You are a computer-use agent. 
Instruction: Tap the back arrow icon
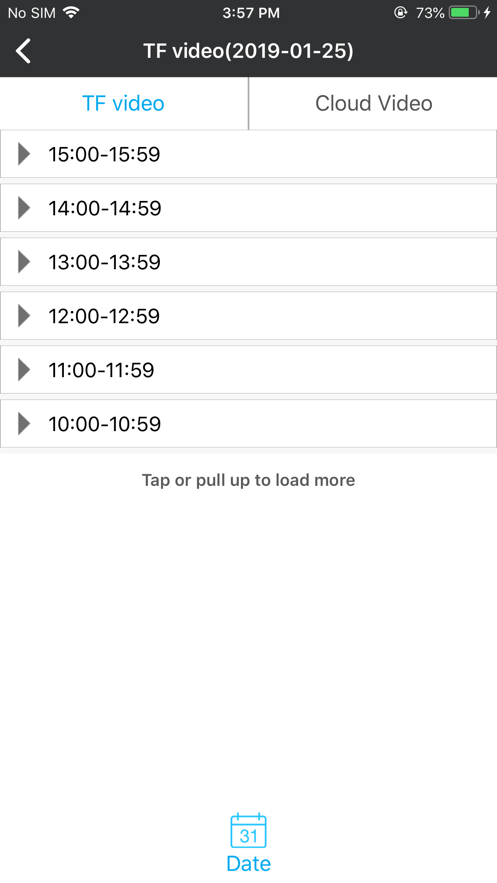pyautogui.click(x=23, y=51)
